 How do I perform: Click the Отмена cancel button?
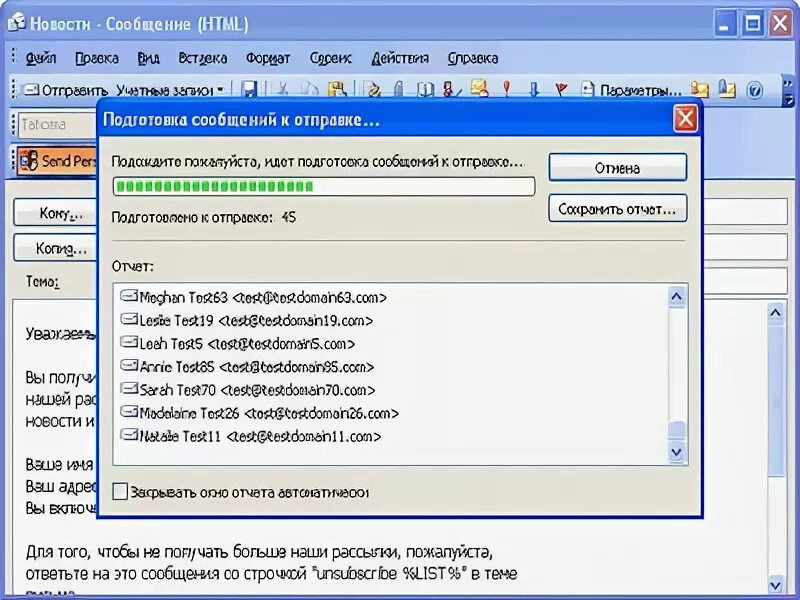click(x=617, y=167)
